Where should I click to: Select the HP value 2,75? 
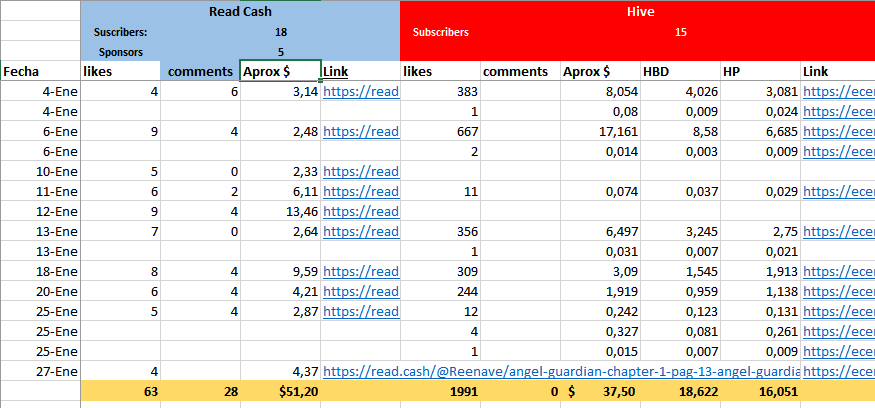pyautogui.click(x=761, y=231)
